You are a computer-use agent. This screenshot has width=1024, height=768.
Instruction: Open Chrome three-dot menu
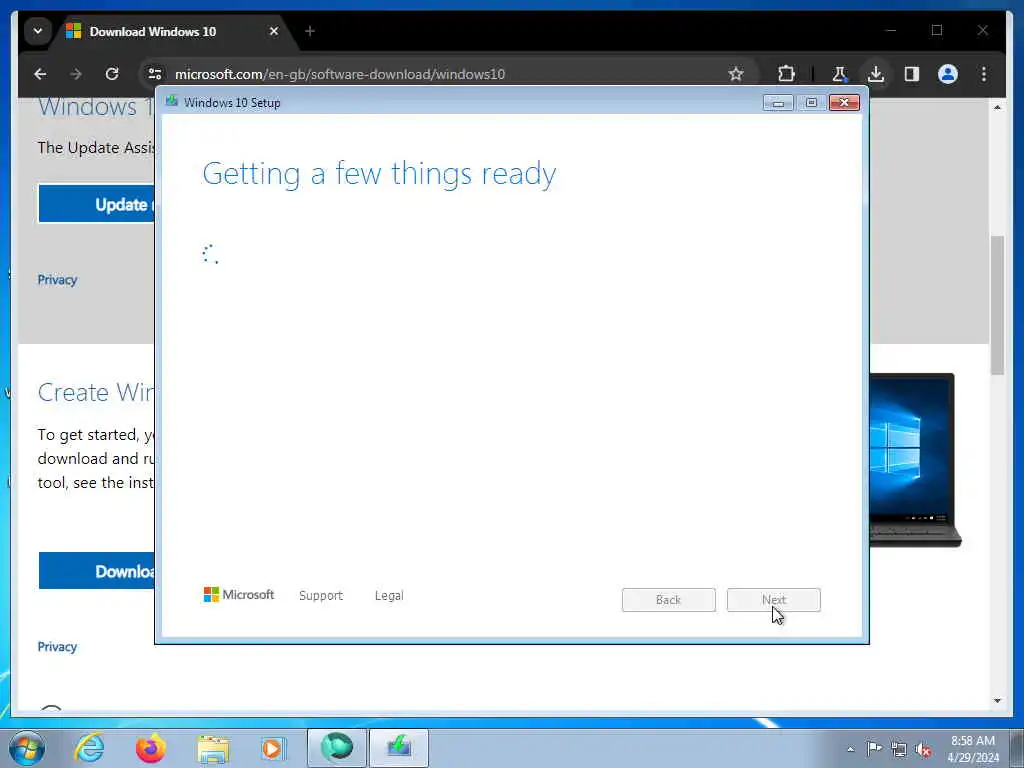coord(984,74)
